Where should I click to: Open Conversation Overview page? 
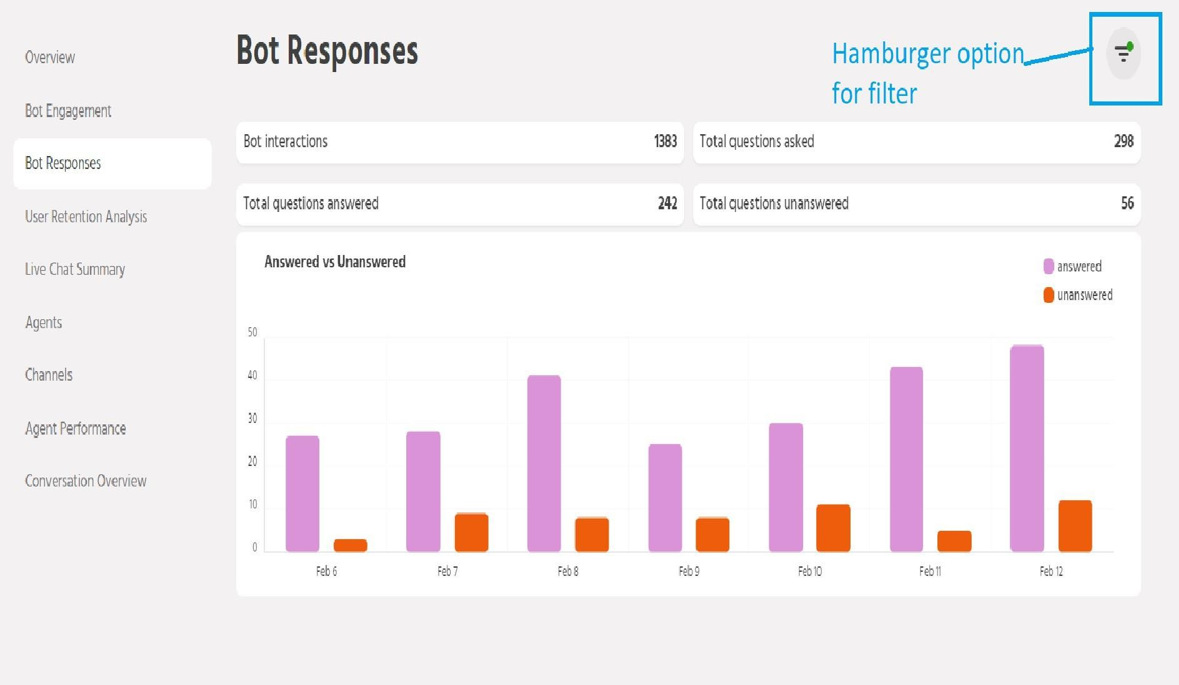(x=86, y=481)
